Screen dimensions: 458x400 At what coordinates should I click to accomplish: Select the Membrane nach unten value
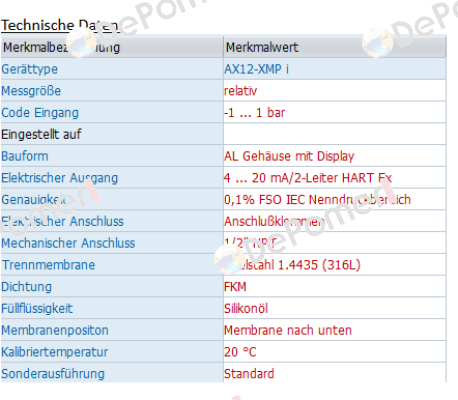pos(288,330)
